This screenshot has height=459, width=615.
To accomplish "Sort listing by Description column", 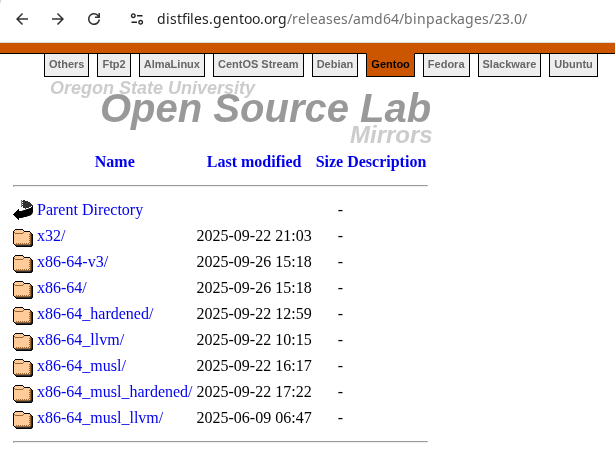I will [387, 162].
